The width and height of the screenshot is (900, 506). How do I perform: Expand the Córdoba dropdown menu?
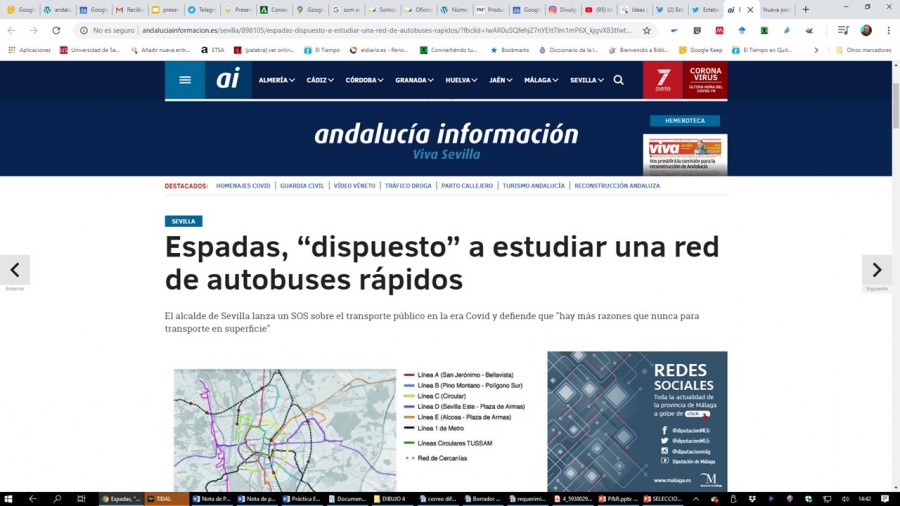coord(365,80)
